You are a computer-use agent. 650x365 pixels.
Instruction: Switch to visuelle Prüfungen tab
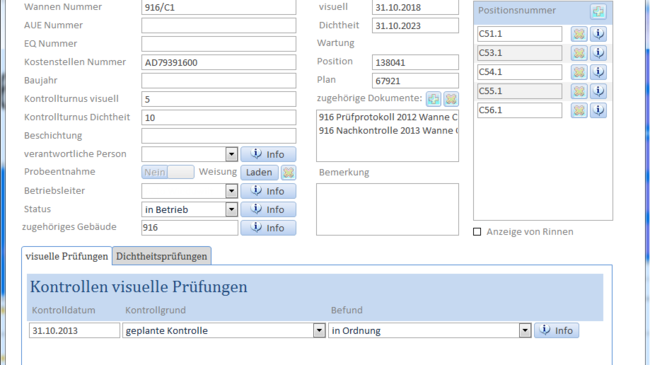tap(67, 256)
